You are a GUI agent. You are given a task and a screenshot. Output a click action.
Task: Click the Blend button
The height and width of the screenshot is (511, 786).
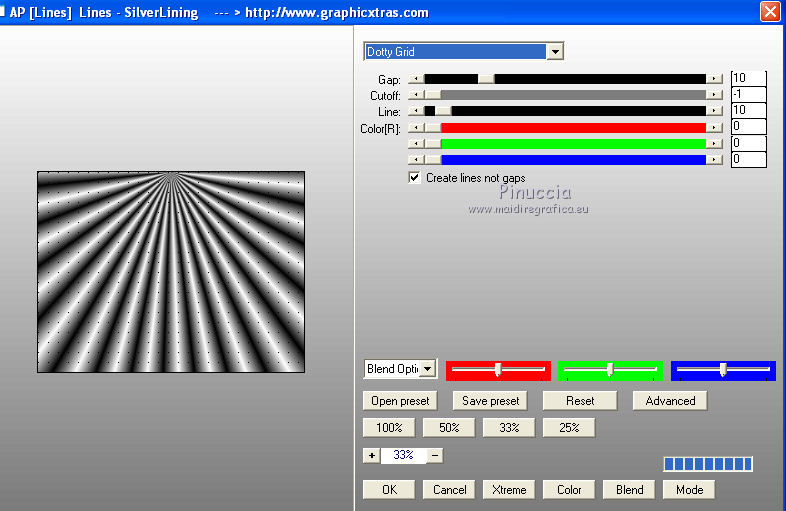click(x=629, y=489)
